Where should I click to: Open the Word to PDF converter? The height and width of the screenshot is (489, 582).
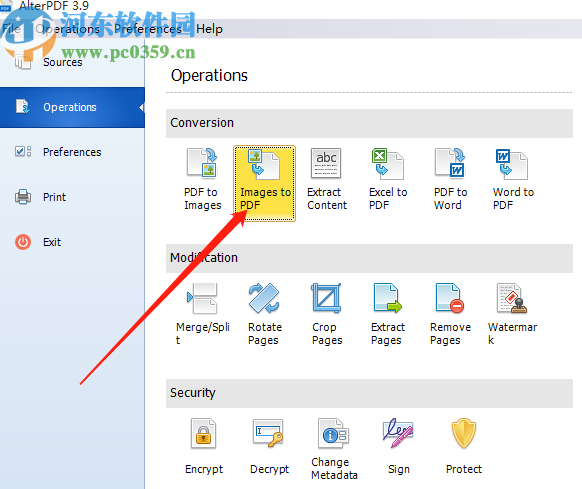513,180
